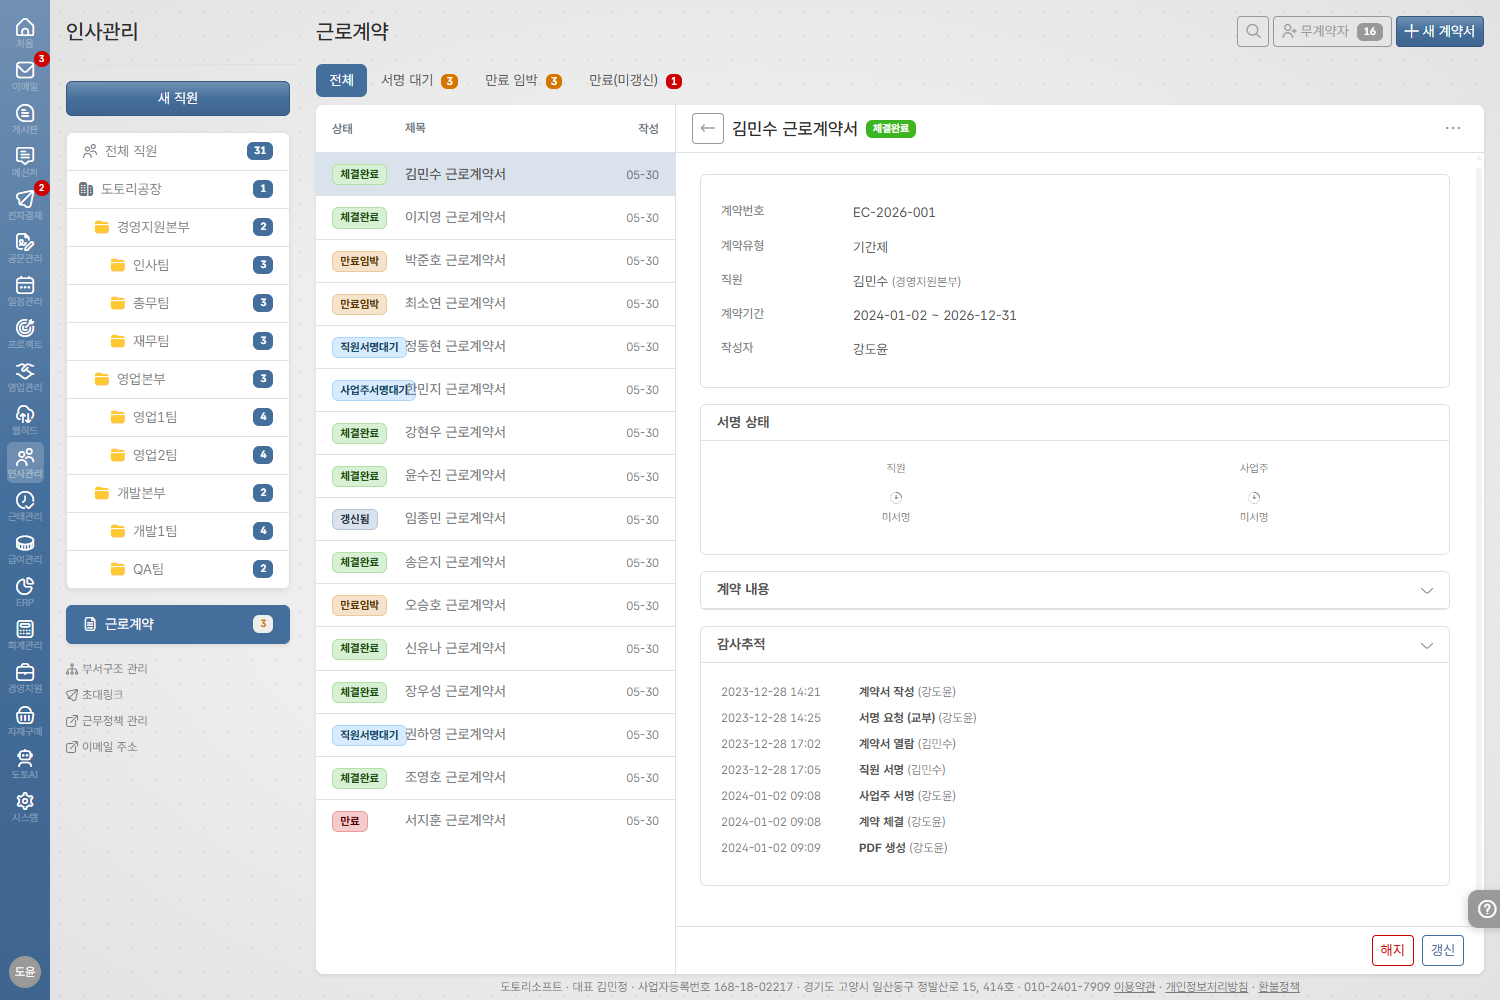Select the 총무팀 folder
The image size is (1500, 1000).
[178, 303]
